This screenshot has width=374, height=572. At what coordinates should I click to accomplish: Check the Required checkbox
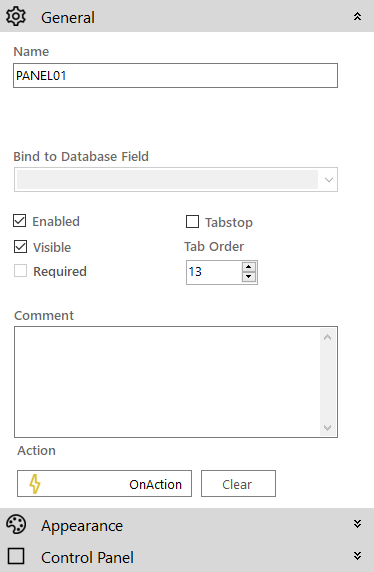pos(20,271)
